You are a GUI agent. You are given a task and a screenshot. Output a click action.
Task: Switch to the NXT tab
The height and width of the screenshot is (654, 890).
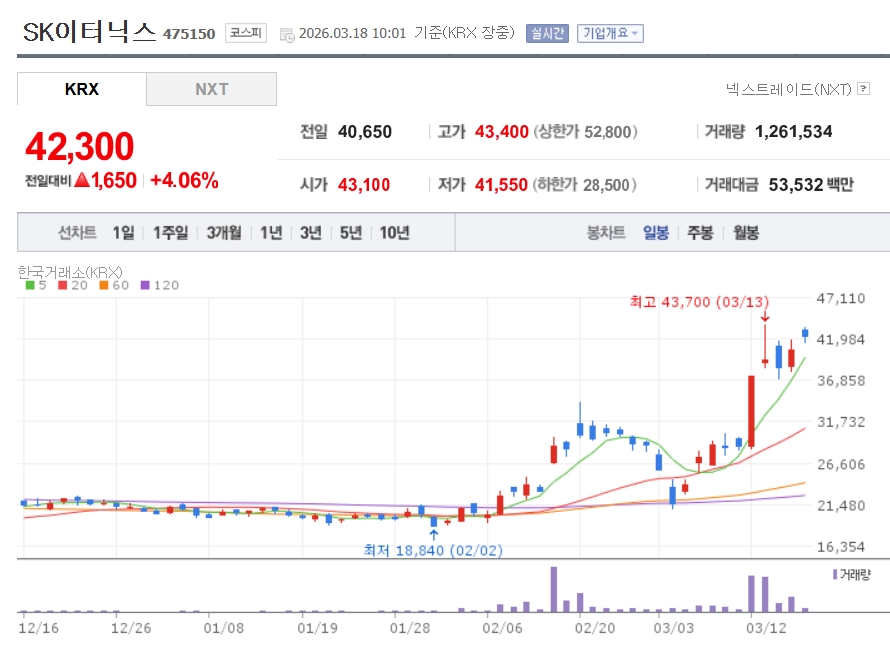[211, 89]
